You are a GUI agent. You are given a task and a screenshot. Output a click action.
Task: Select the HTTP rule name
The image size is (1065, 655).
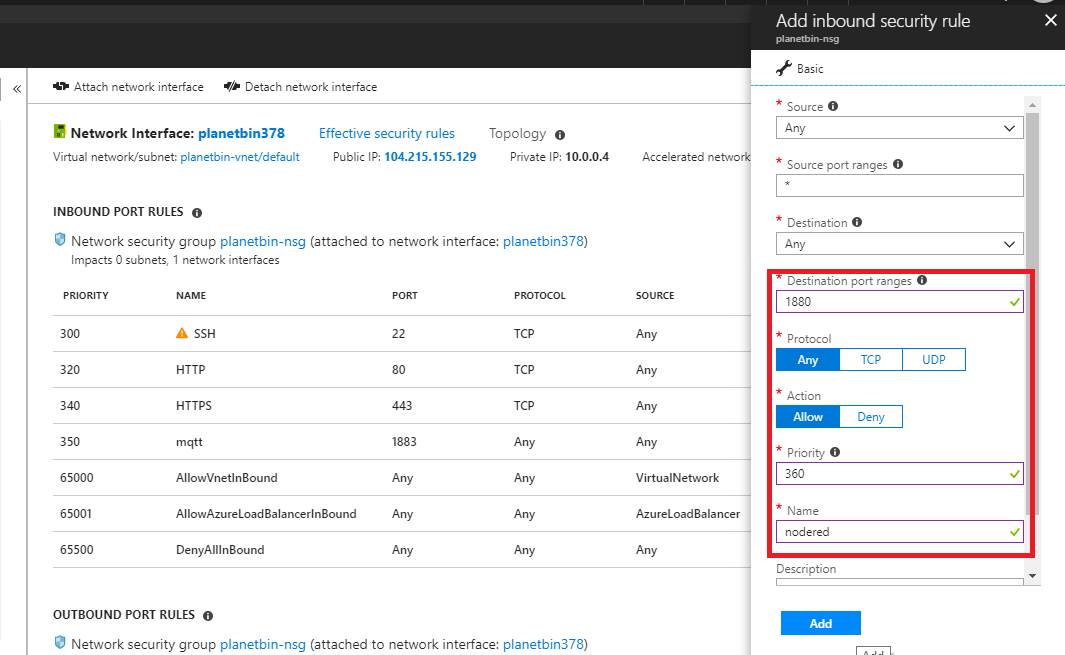pyautogui.click(x=190, y=370)
